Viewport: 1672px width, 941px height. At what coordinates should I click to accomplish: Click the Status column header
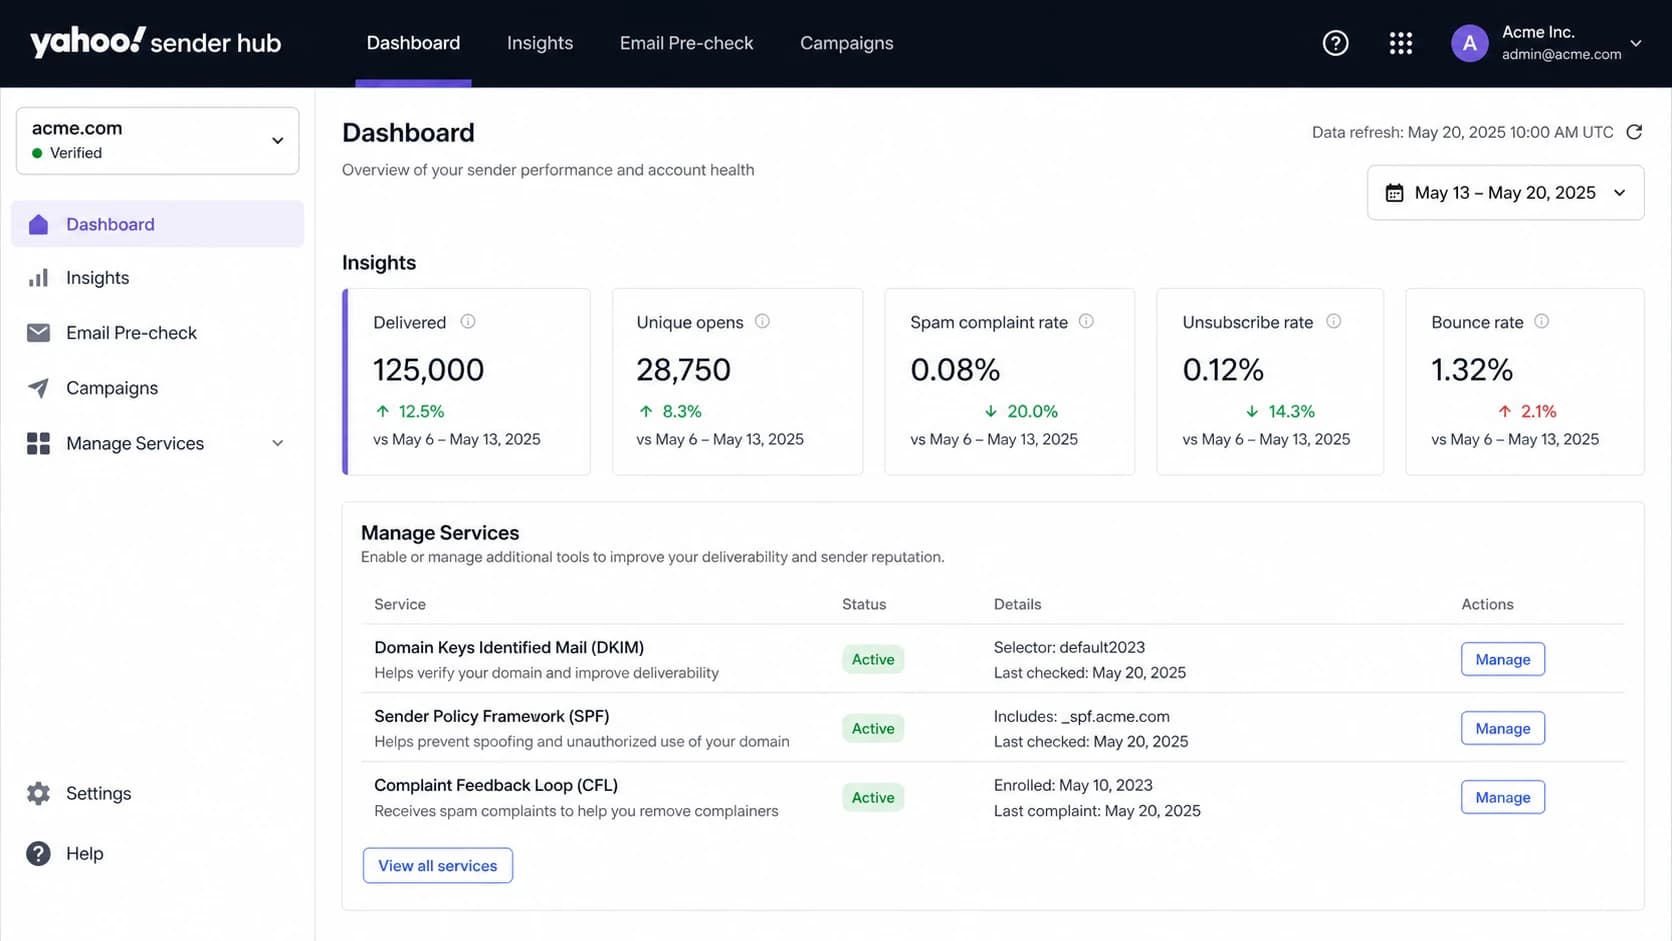[x=864, y=604]
